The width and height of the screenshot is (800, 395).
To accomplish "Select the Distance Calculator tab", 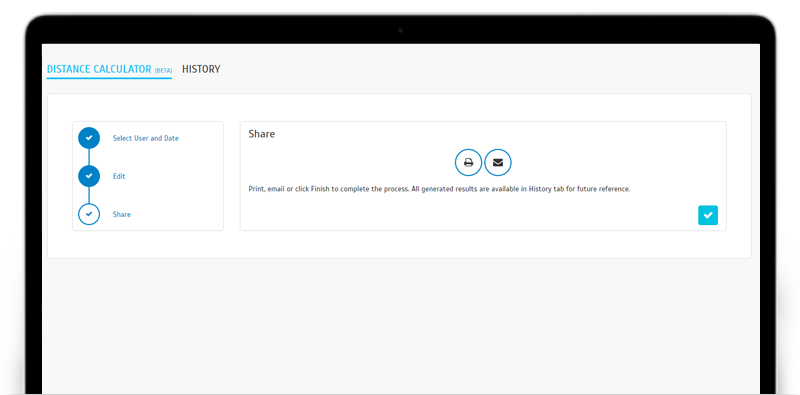I will click(x=109, y=69).
